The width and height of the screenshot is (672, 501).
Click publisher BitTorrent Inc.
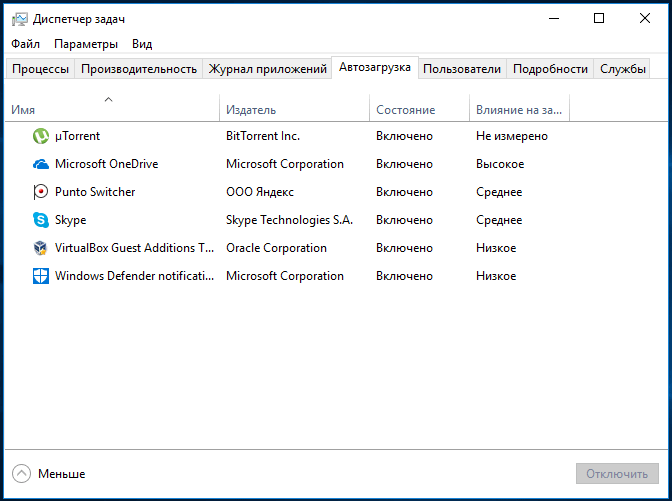(263, 136)
